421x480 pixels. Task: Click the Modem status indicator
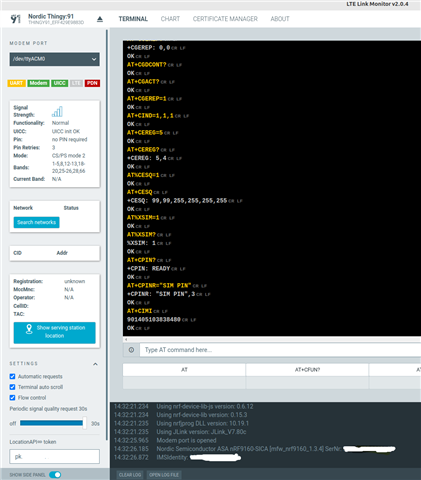click(38, 83)
